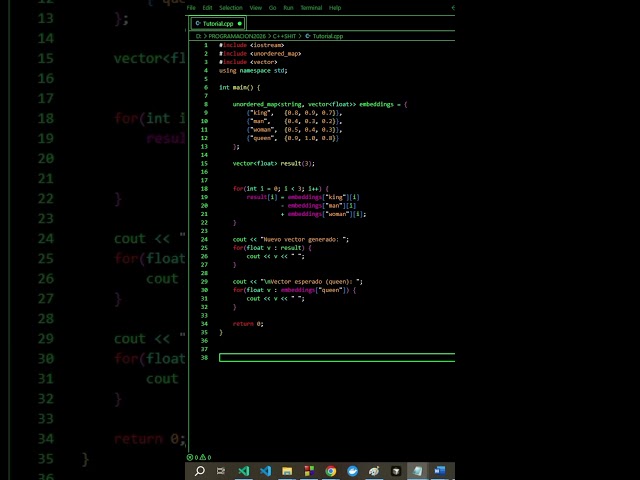
Task: Open the colorful squares app in taskbar
Action: click(309, 471)
